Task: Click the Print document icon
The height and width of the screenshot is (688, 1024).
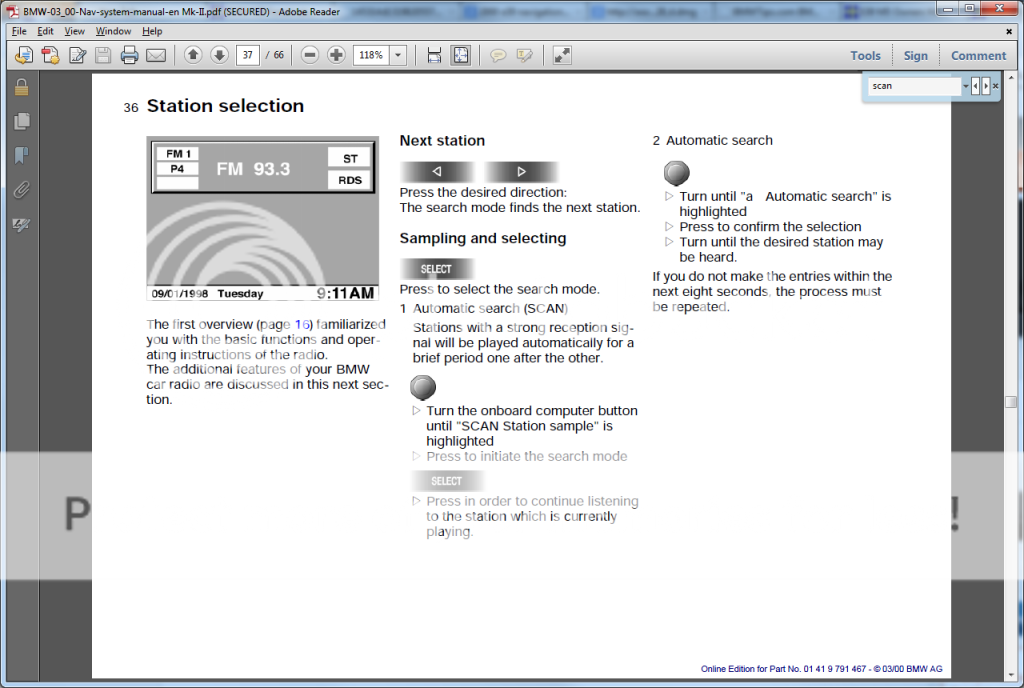Action: point(129,55)
